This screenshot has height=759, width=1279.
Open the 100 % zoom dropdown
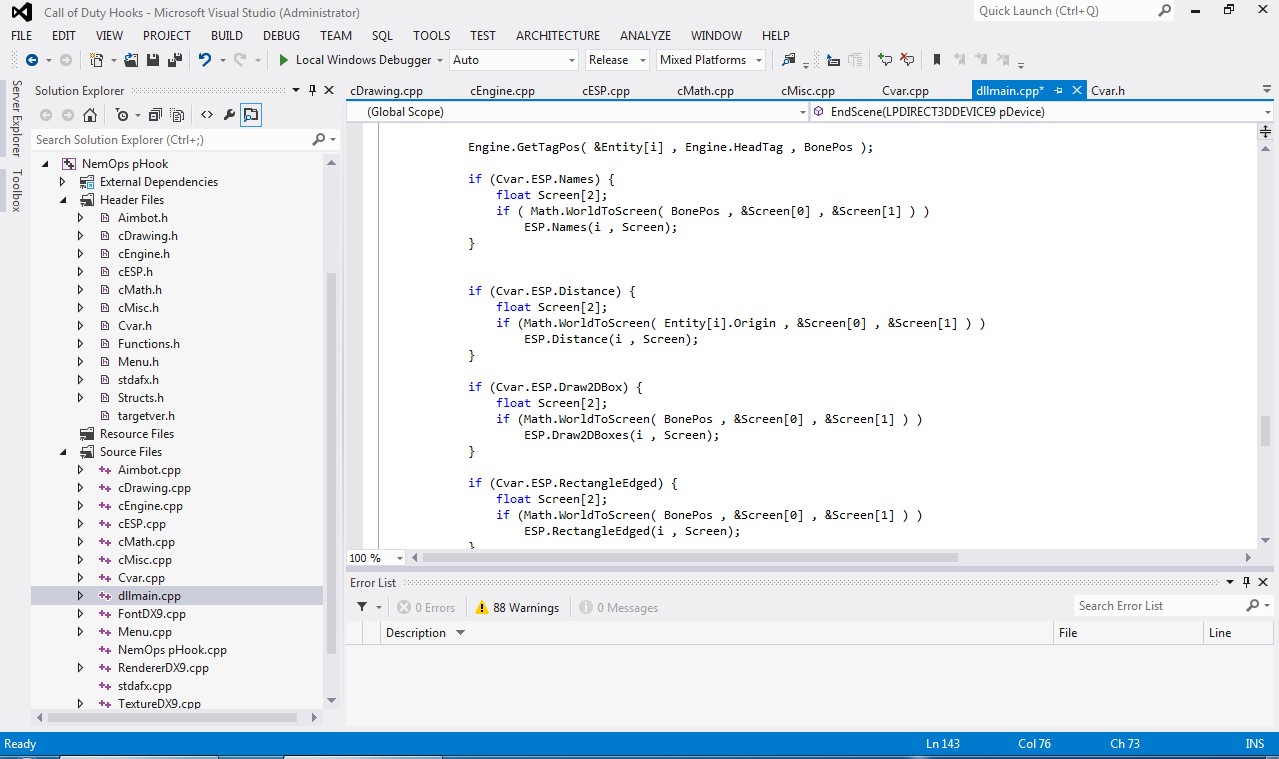(400, 558)
